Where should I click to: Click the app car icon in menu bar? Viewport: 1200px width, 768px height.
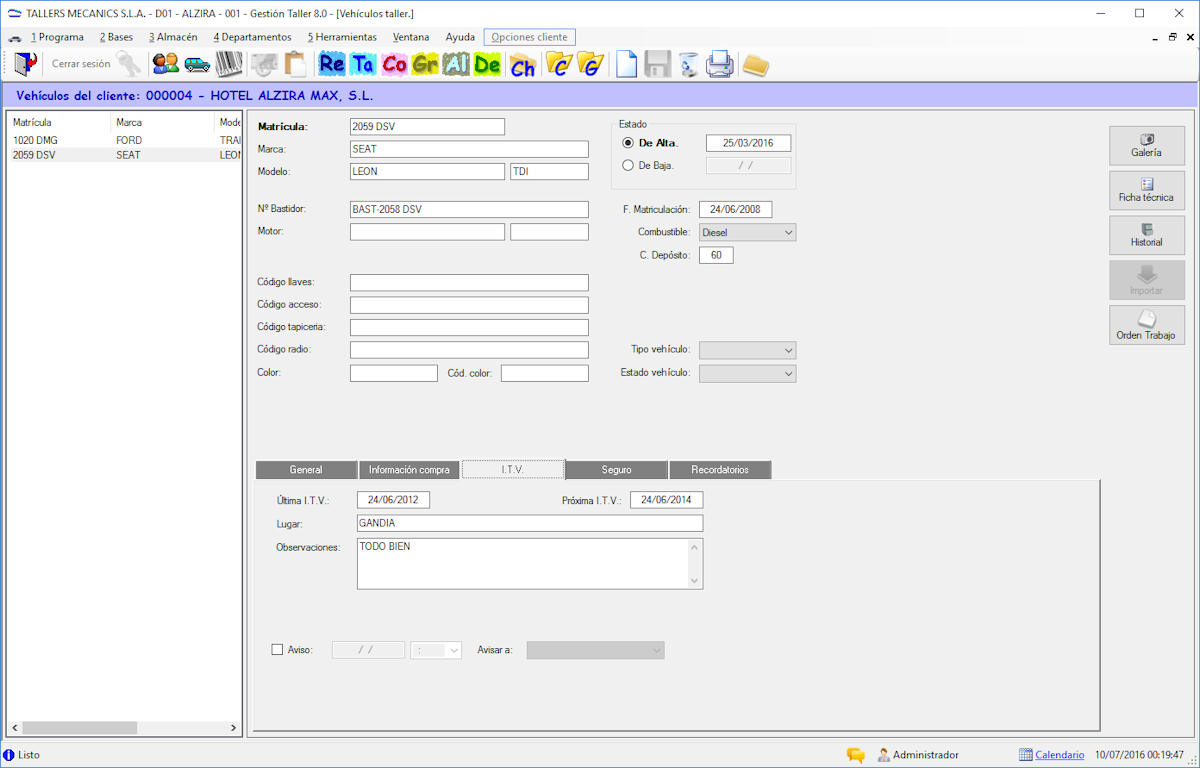[x=14, y=38]
